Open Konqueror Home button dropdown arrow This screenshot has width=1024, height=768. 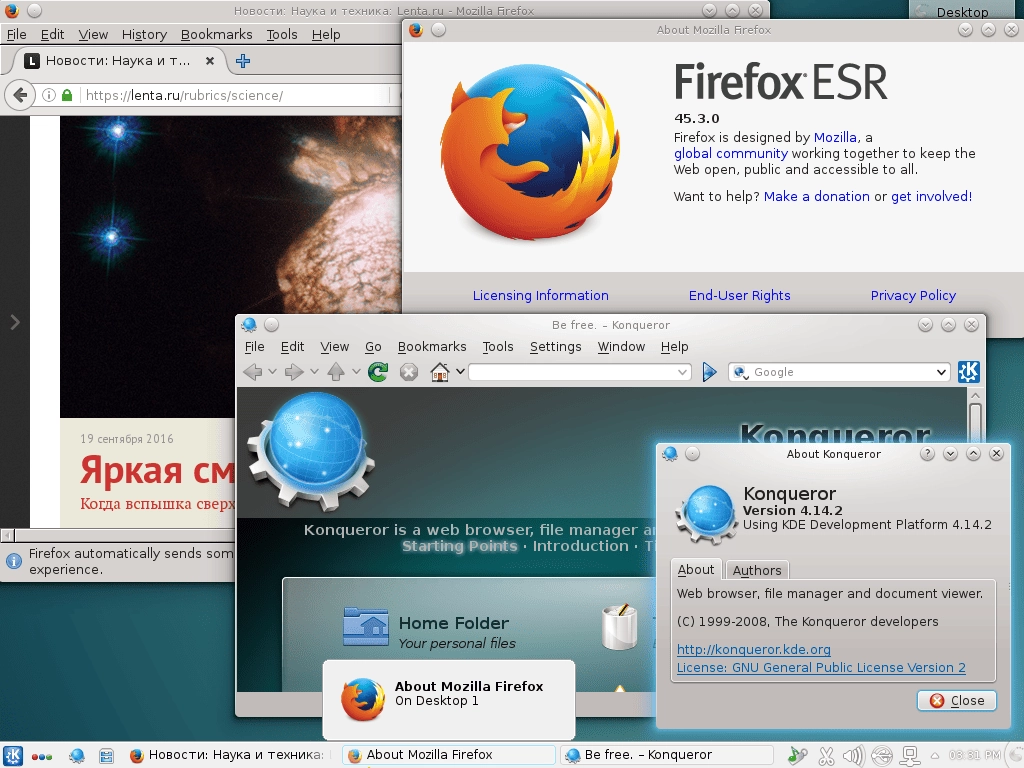[x=460, y=372]
